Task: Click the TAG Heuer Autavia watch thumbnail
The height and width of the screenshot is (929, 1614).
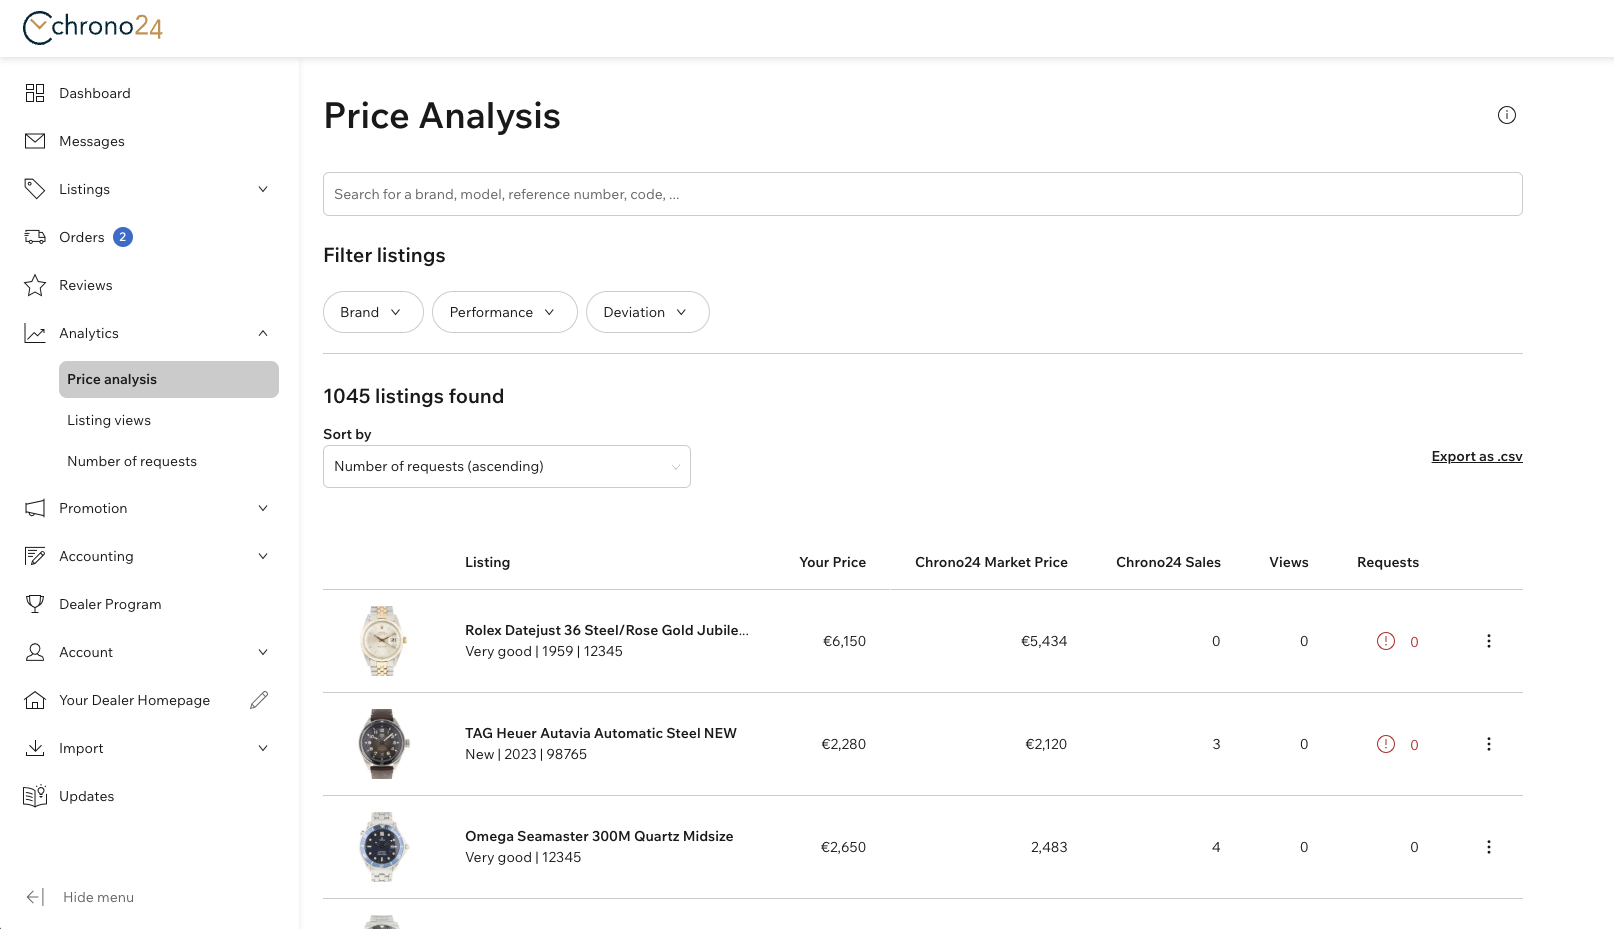Action: pyautogui.click(x=383, y=744)
